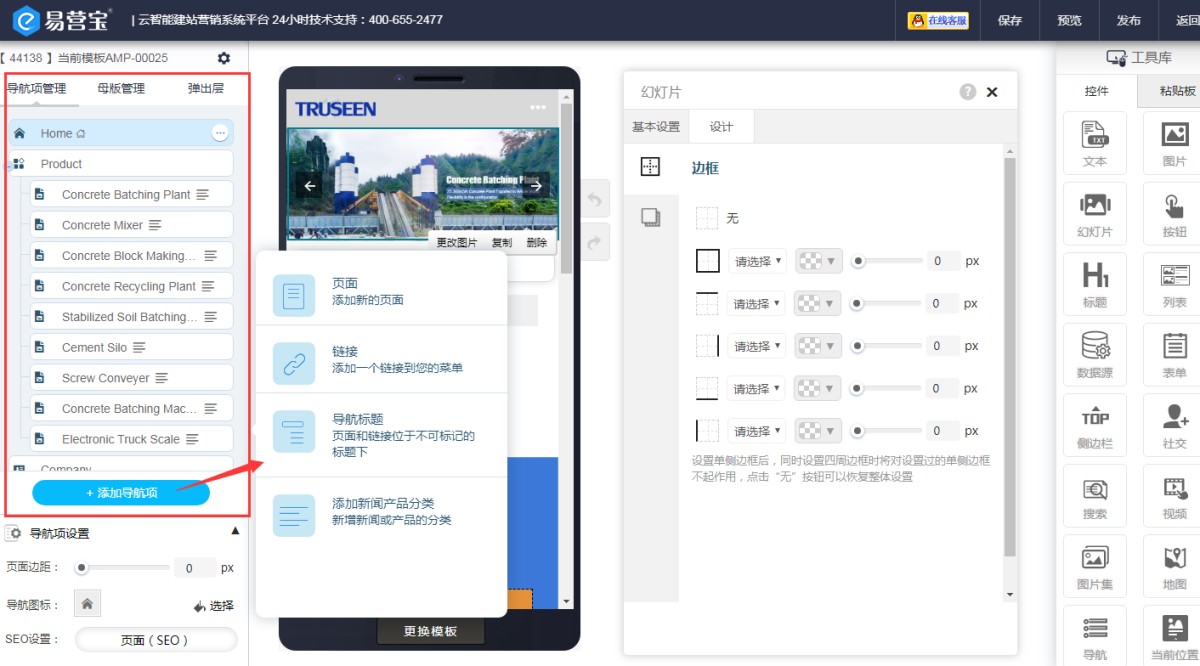Open the first border color picker dropdown
This screenshot has width=1200, height=666.
point(818,261)
